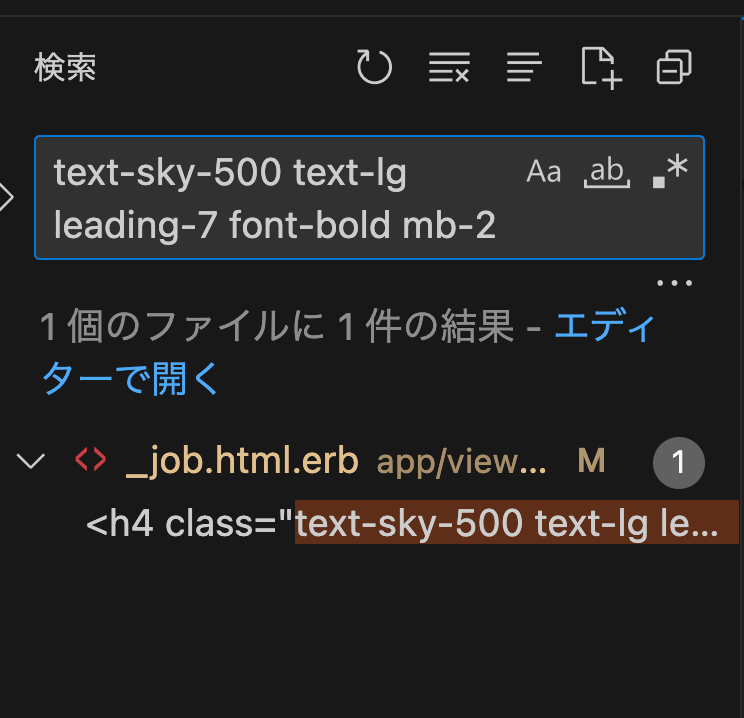The width and height of the screenshot is (744, 718).
Task: Clear search results icon
Action: pyautogui.click(x=449, y=67)
